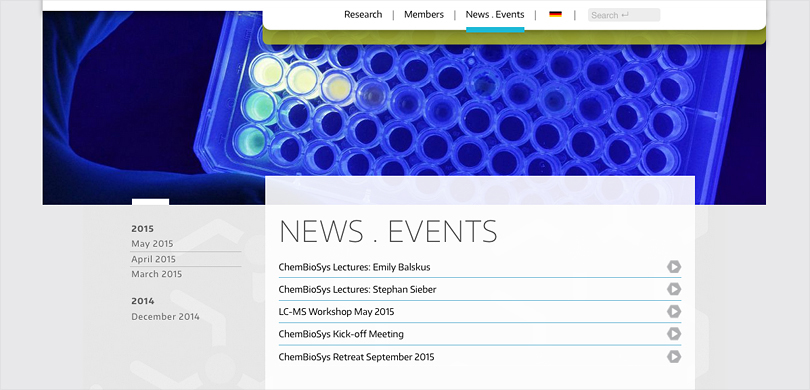
Task: Open the Members menu item
Action: (424, 14)
